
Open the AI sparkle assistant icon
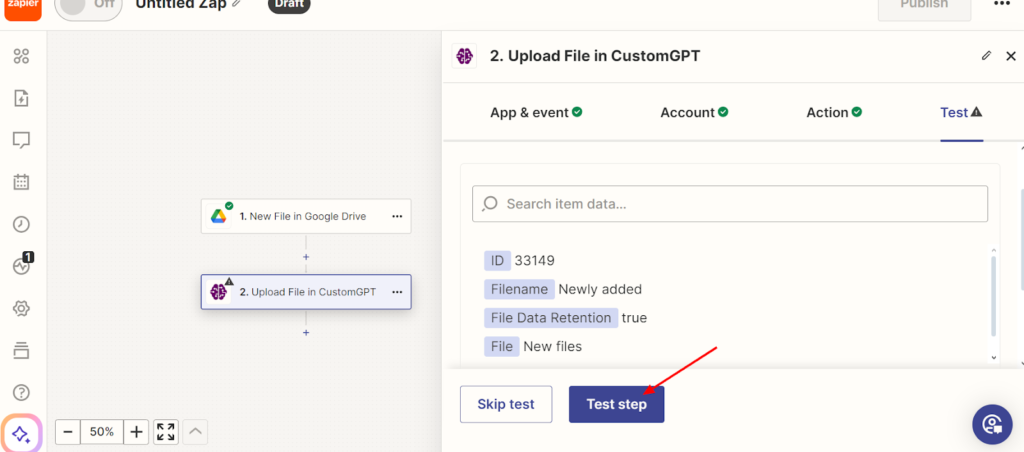click(21, 434)
